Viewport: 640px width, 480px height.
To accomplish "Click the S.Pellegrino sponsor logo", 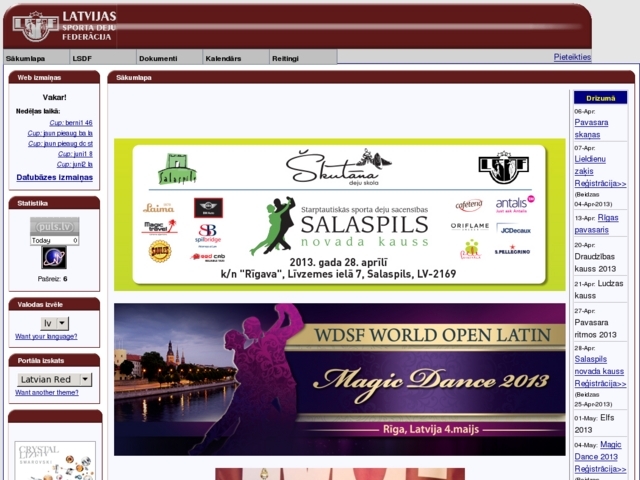I will tap(512, 250).
